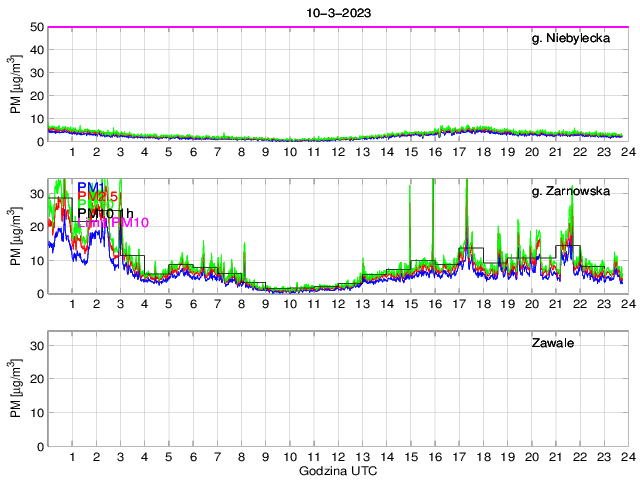Viewport: 640px width, 480px height.
Task: Click hour 12 tick in Zawale plot
Action: pos(338,456)
